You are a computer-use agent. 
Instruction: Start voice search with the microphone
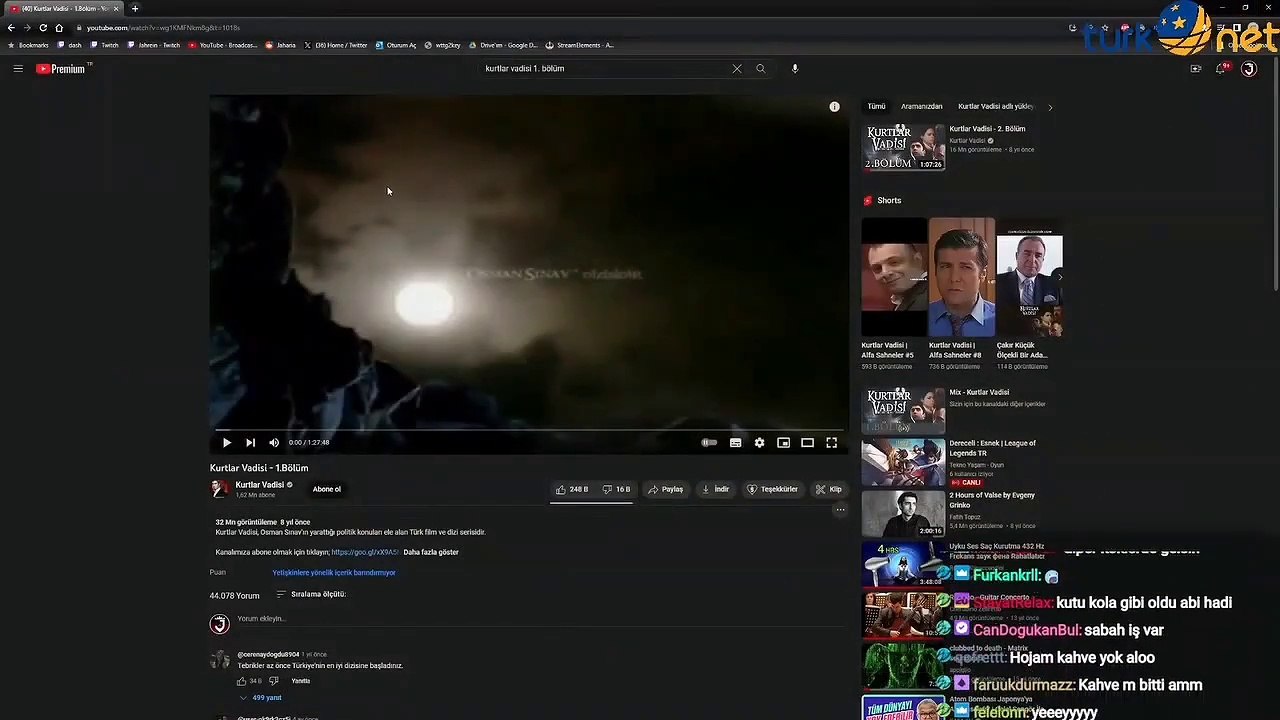795,69
